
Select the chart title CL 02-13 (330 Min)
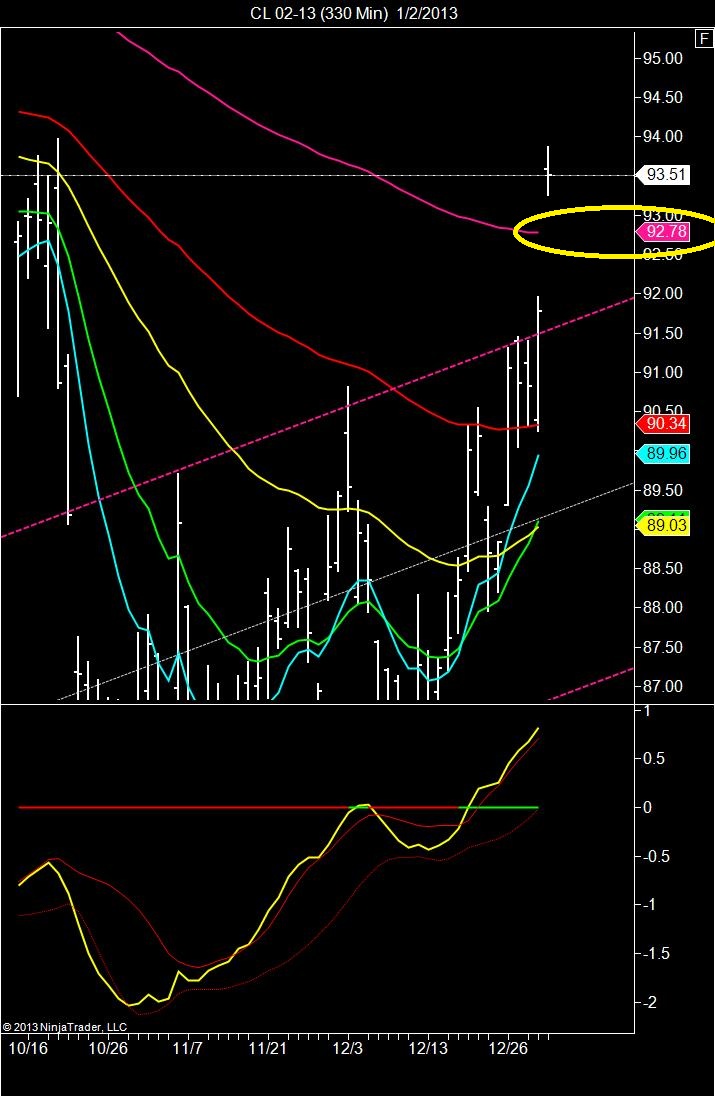(x=319, y=13)
